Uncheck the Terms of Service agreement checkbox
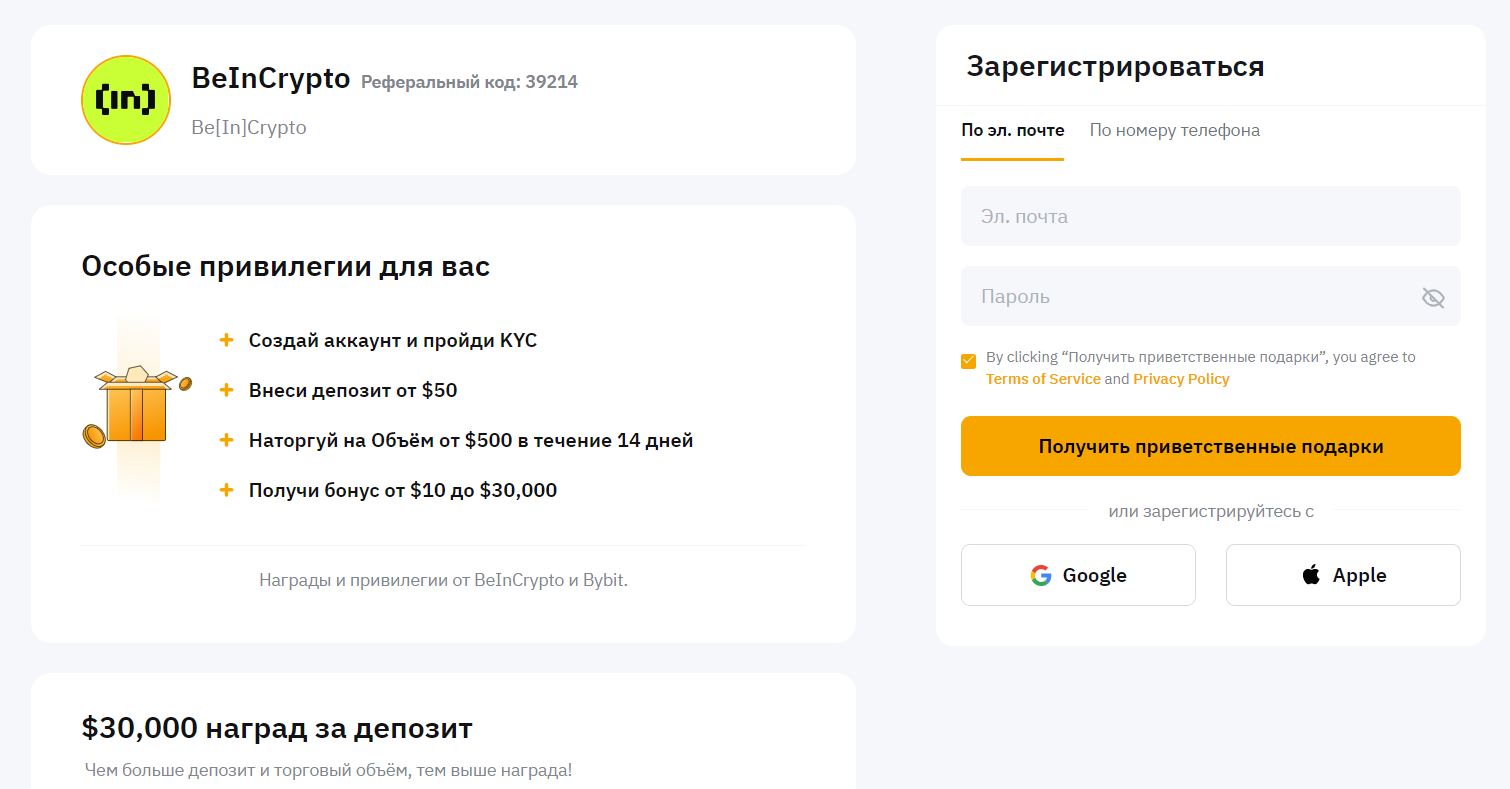The width and height of the screenshot is (1510, 789). coord(968,361)
